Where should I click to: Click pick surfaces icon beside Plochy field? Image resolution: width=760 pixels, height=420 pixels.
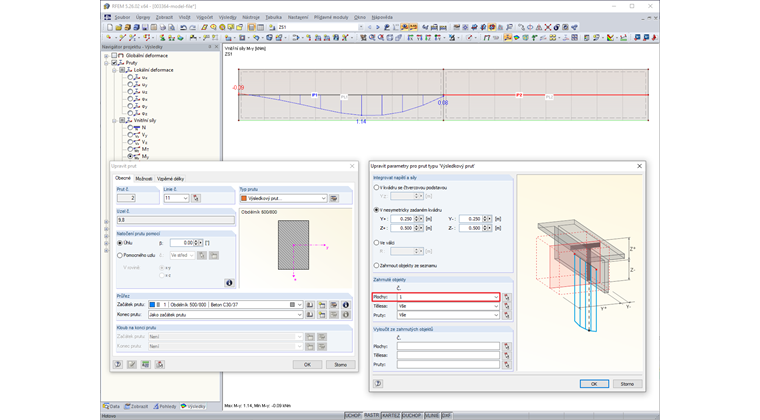[x=507, y=297]
